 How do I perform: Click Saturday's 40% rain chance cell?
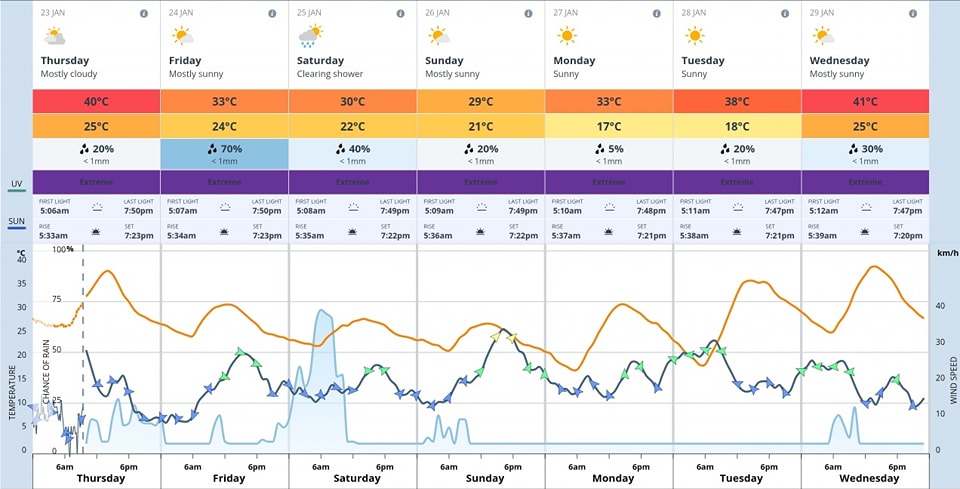tap(353, 154)
